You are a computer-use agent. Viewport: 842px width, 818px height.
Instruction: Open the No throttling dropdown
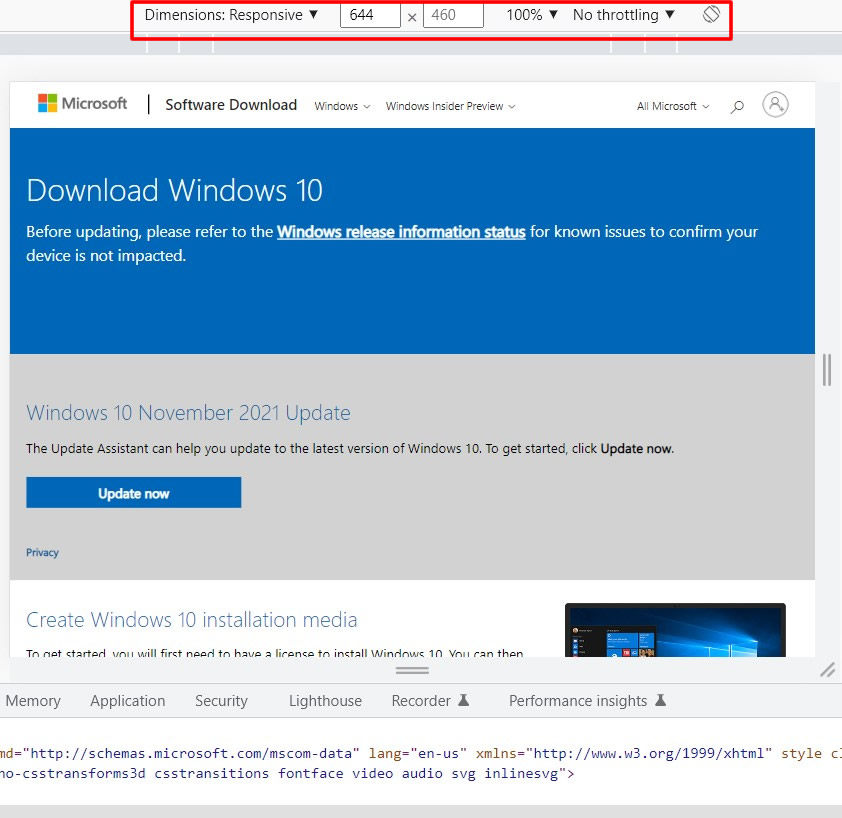coord(623,15)
